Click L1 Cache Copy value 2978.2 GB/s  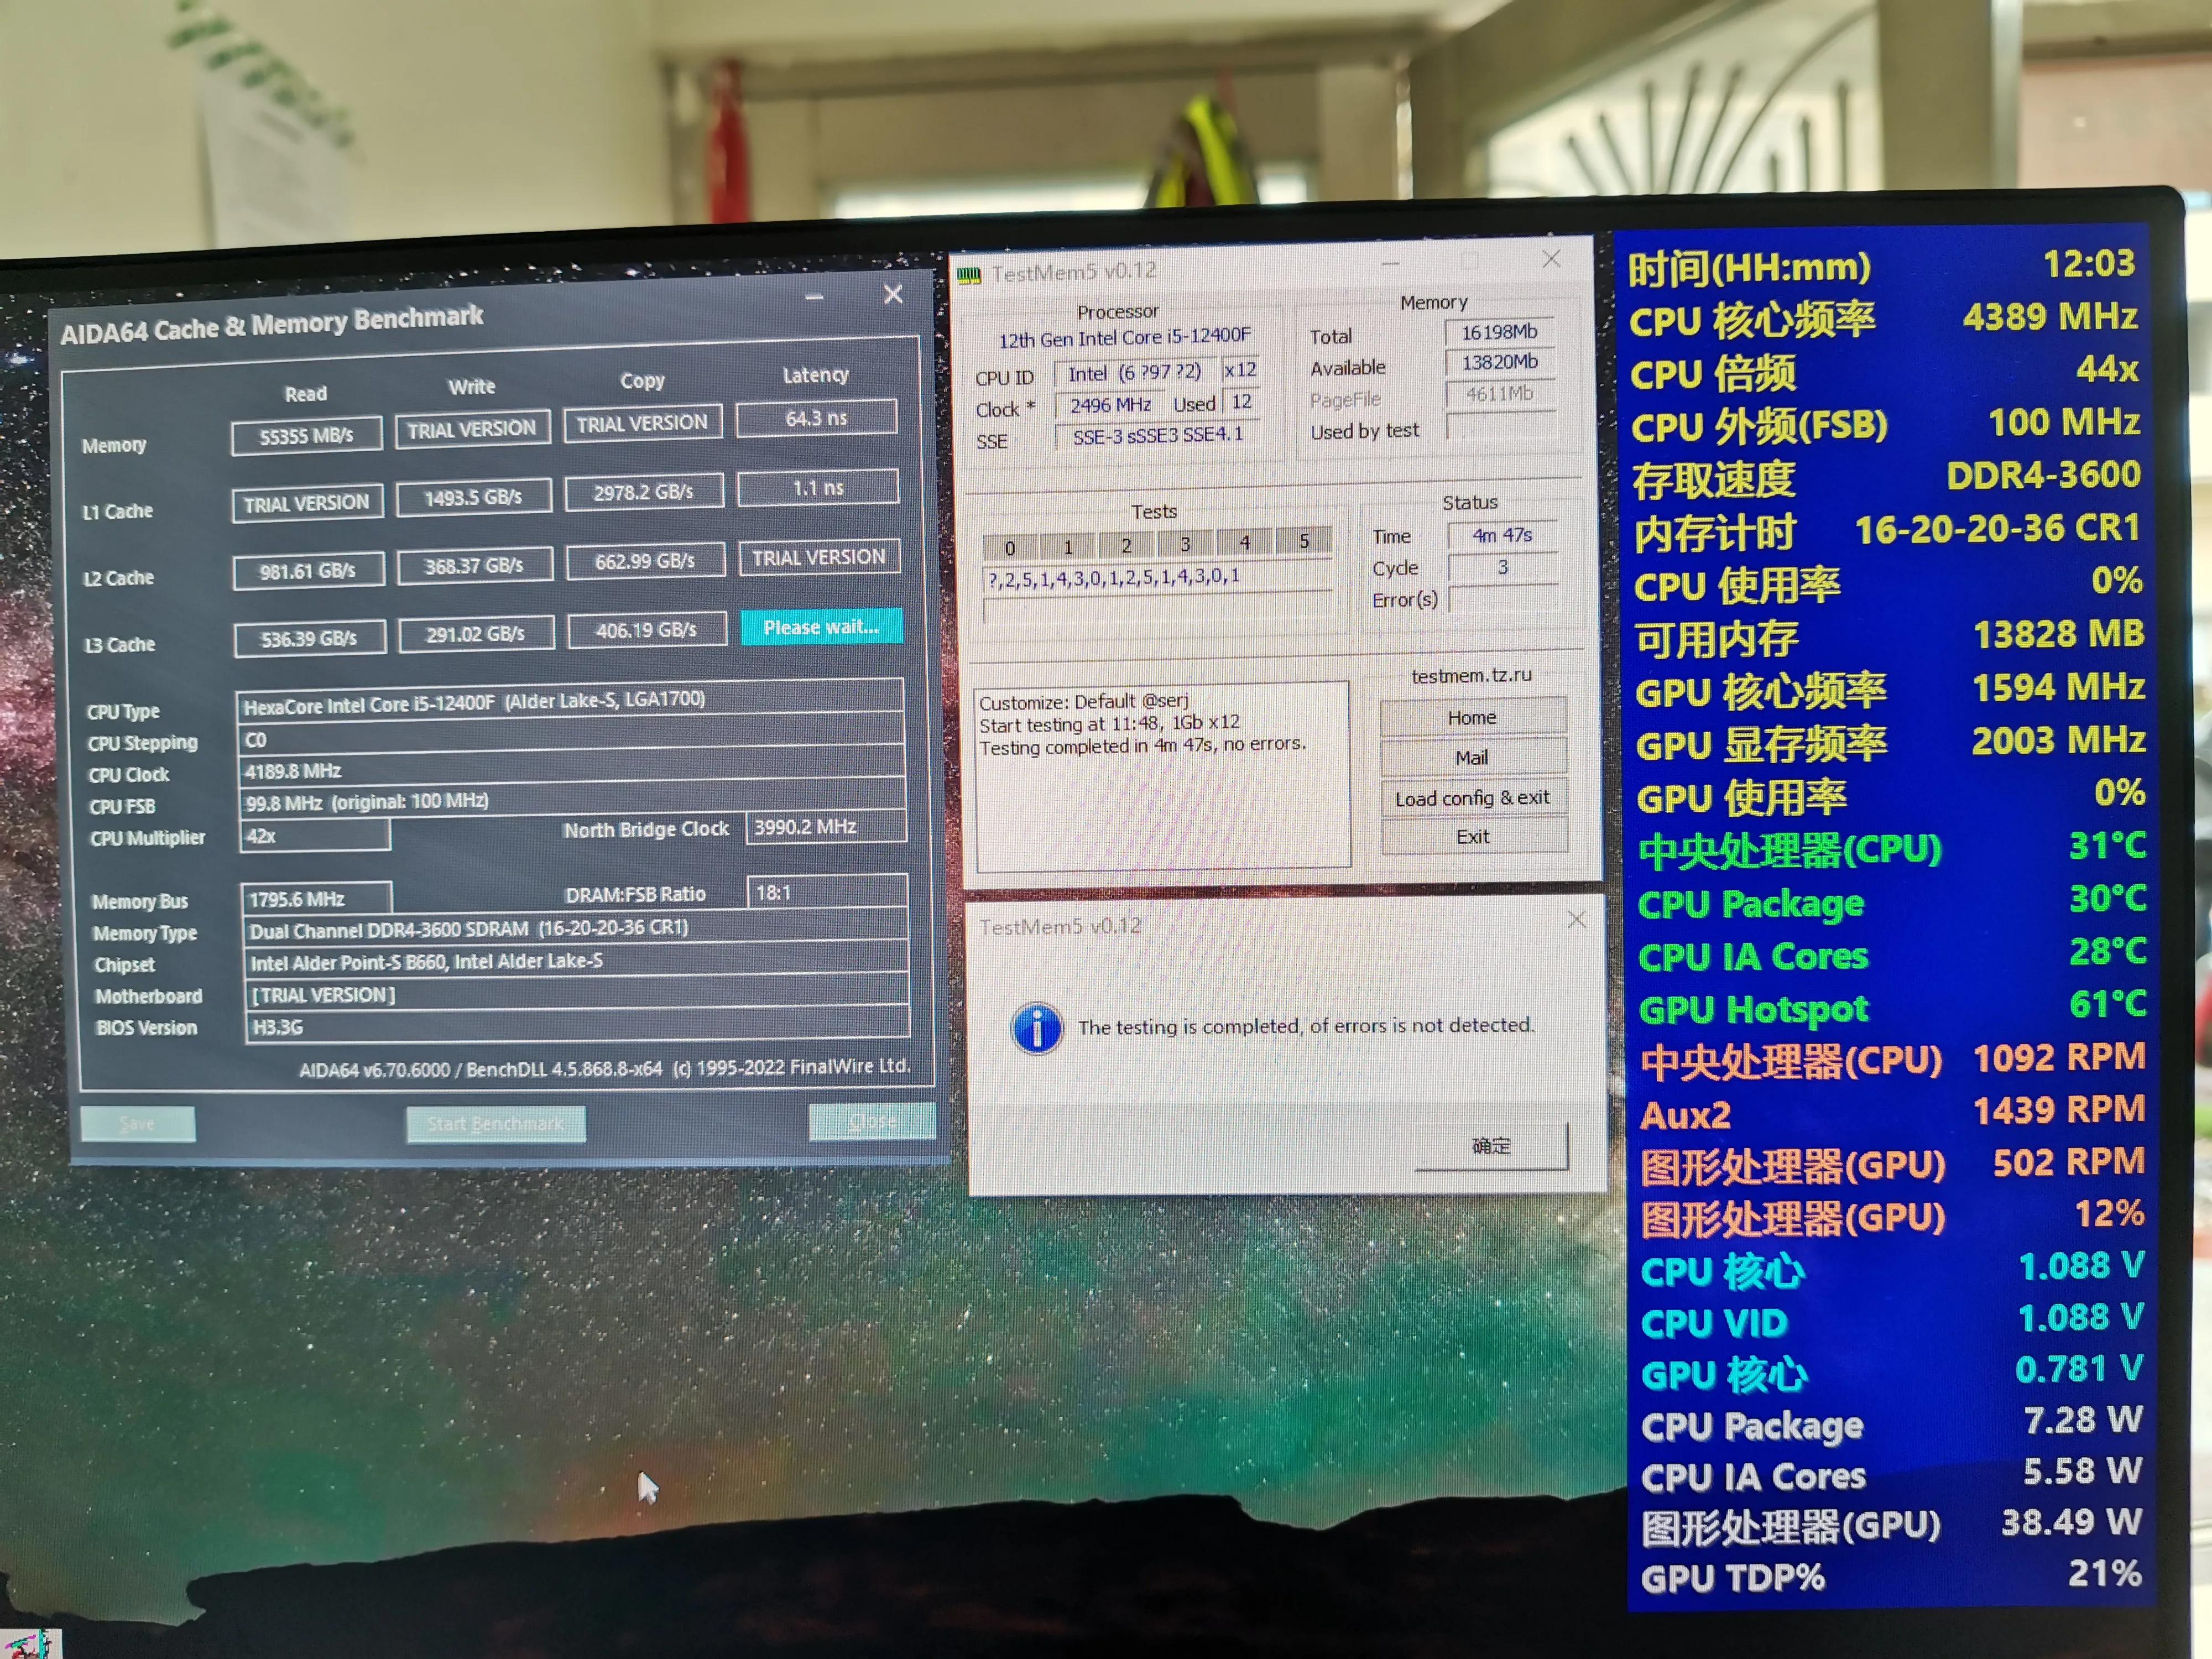pyautogui.click(x=643, y=492)
